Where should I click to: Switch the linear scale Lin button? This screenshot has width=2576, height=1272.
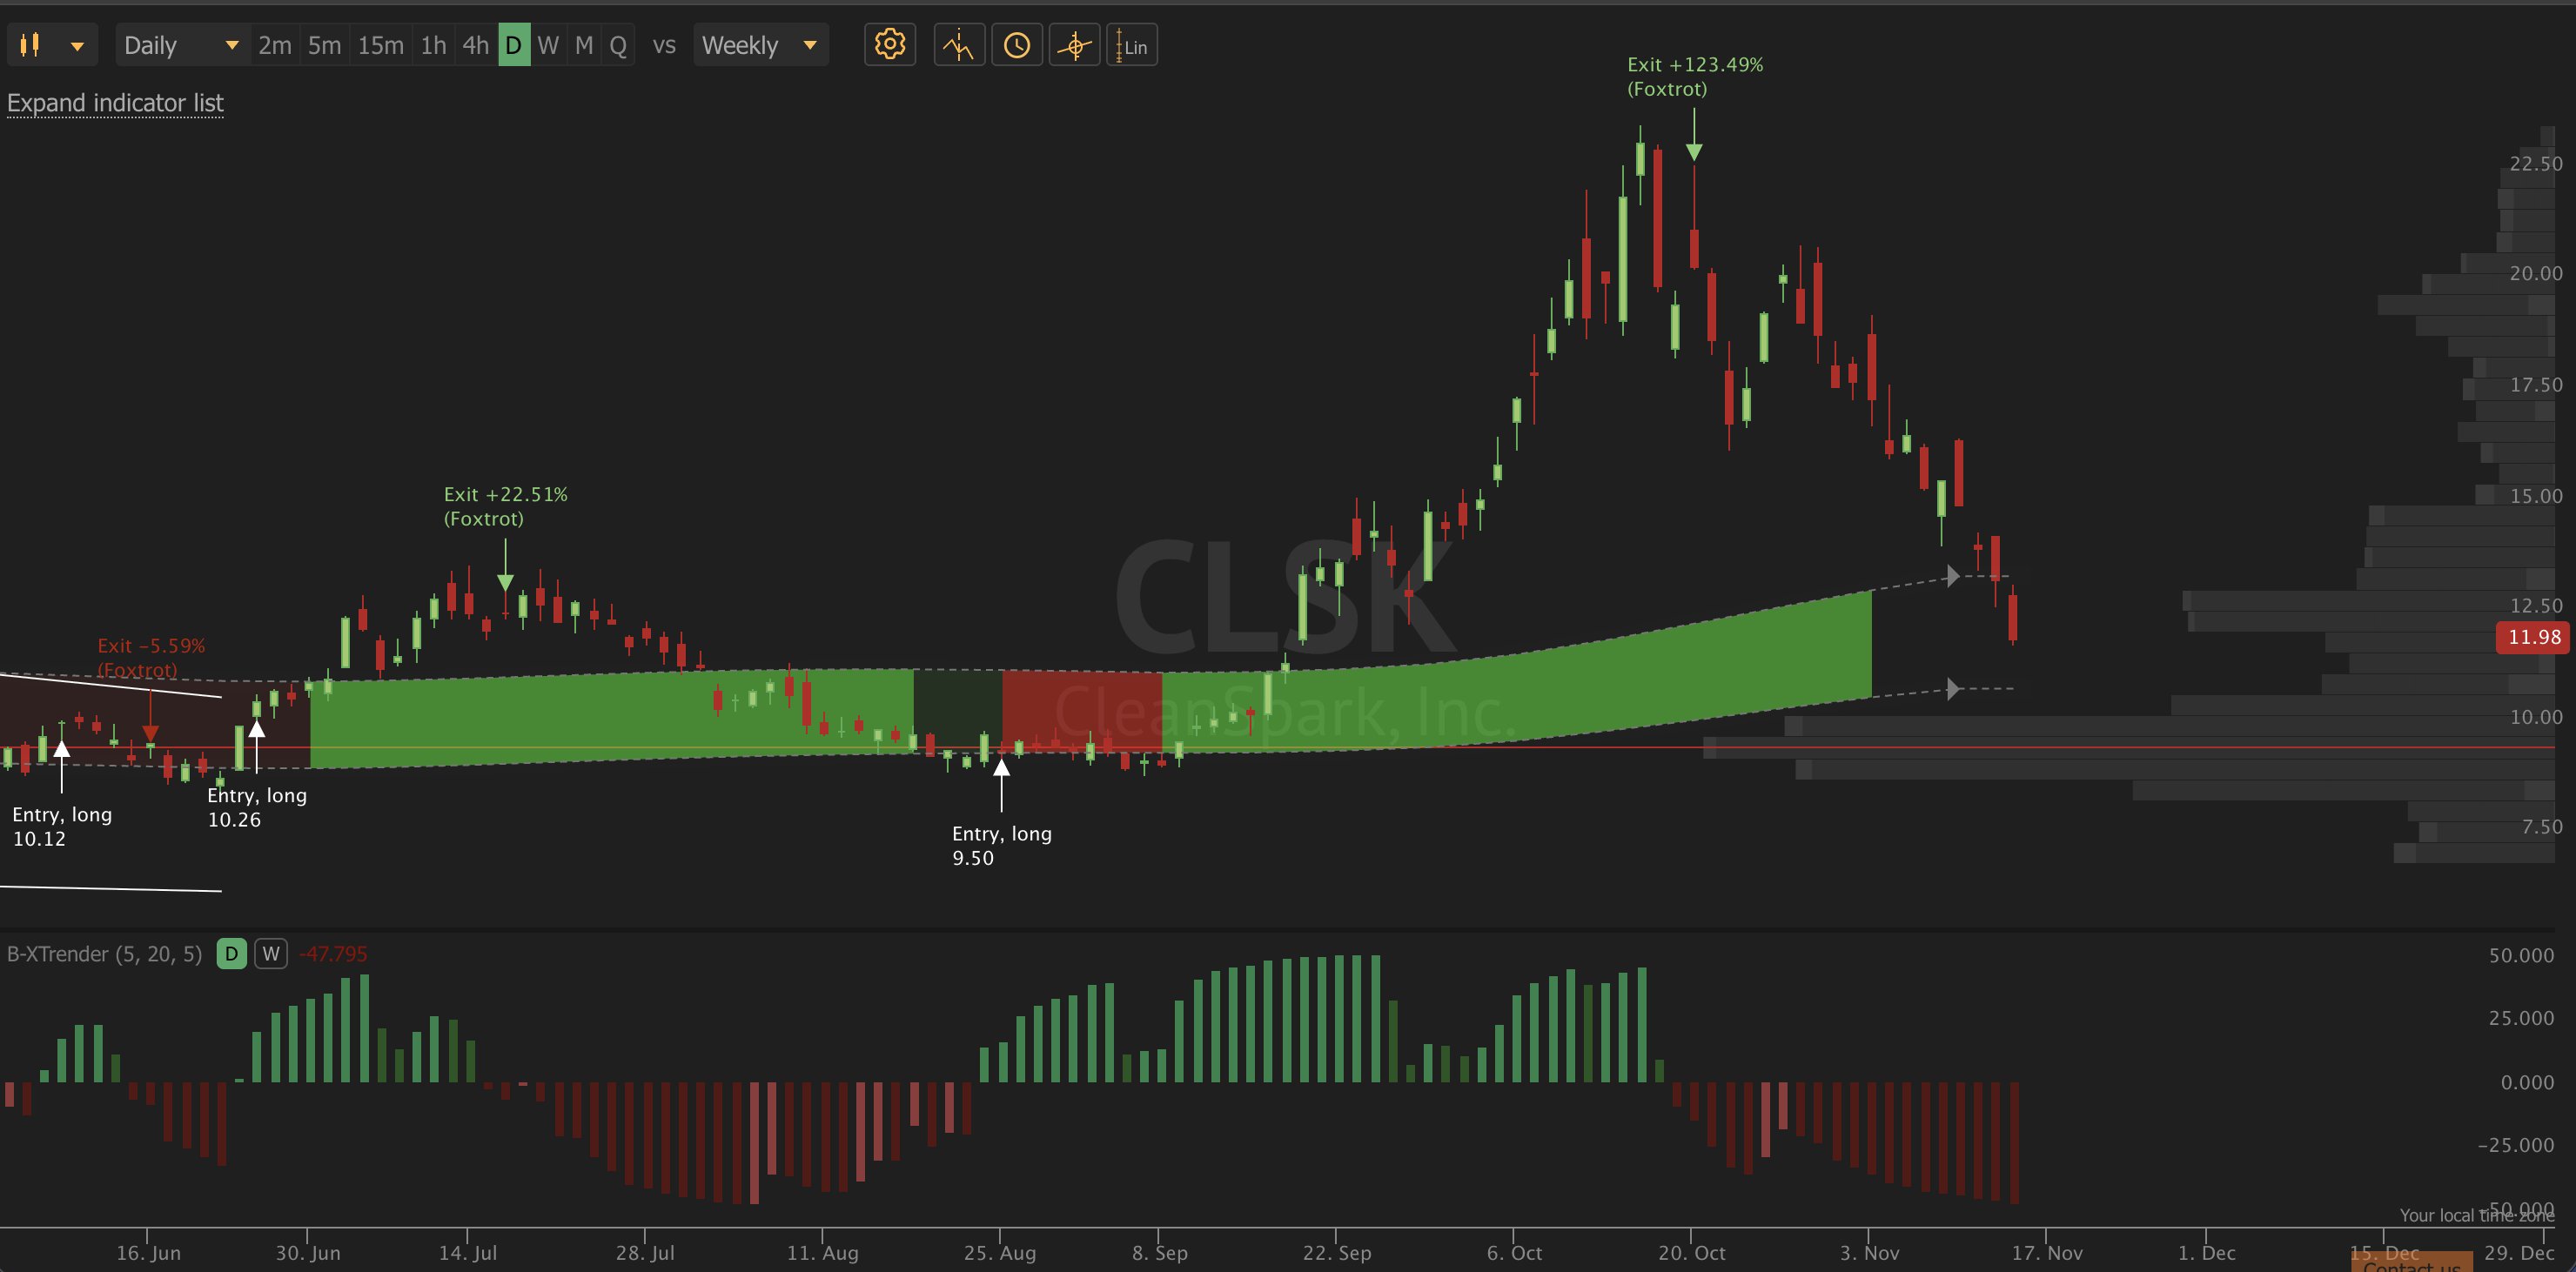(1132, 45)
